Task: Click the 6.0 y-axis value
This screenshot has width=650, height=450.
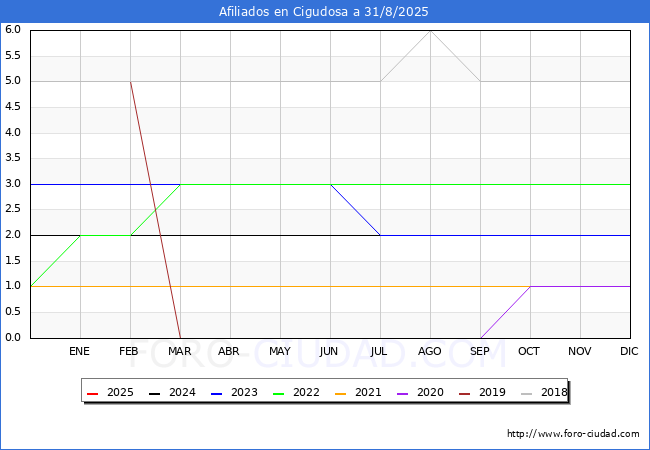Action: [x=13, y=29]
